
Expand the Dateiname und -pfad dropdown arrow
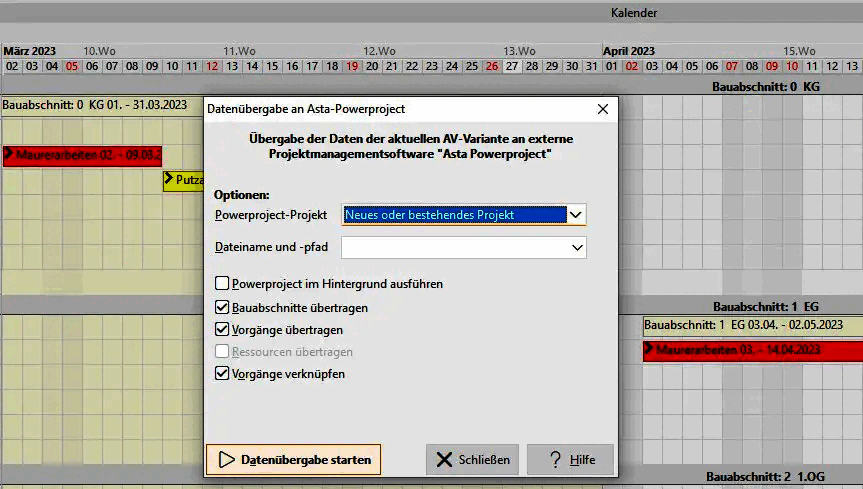pyautogui.click(x=577, y=248)
